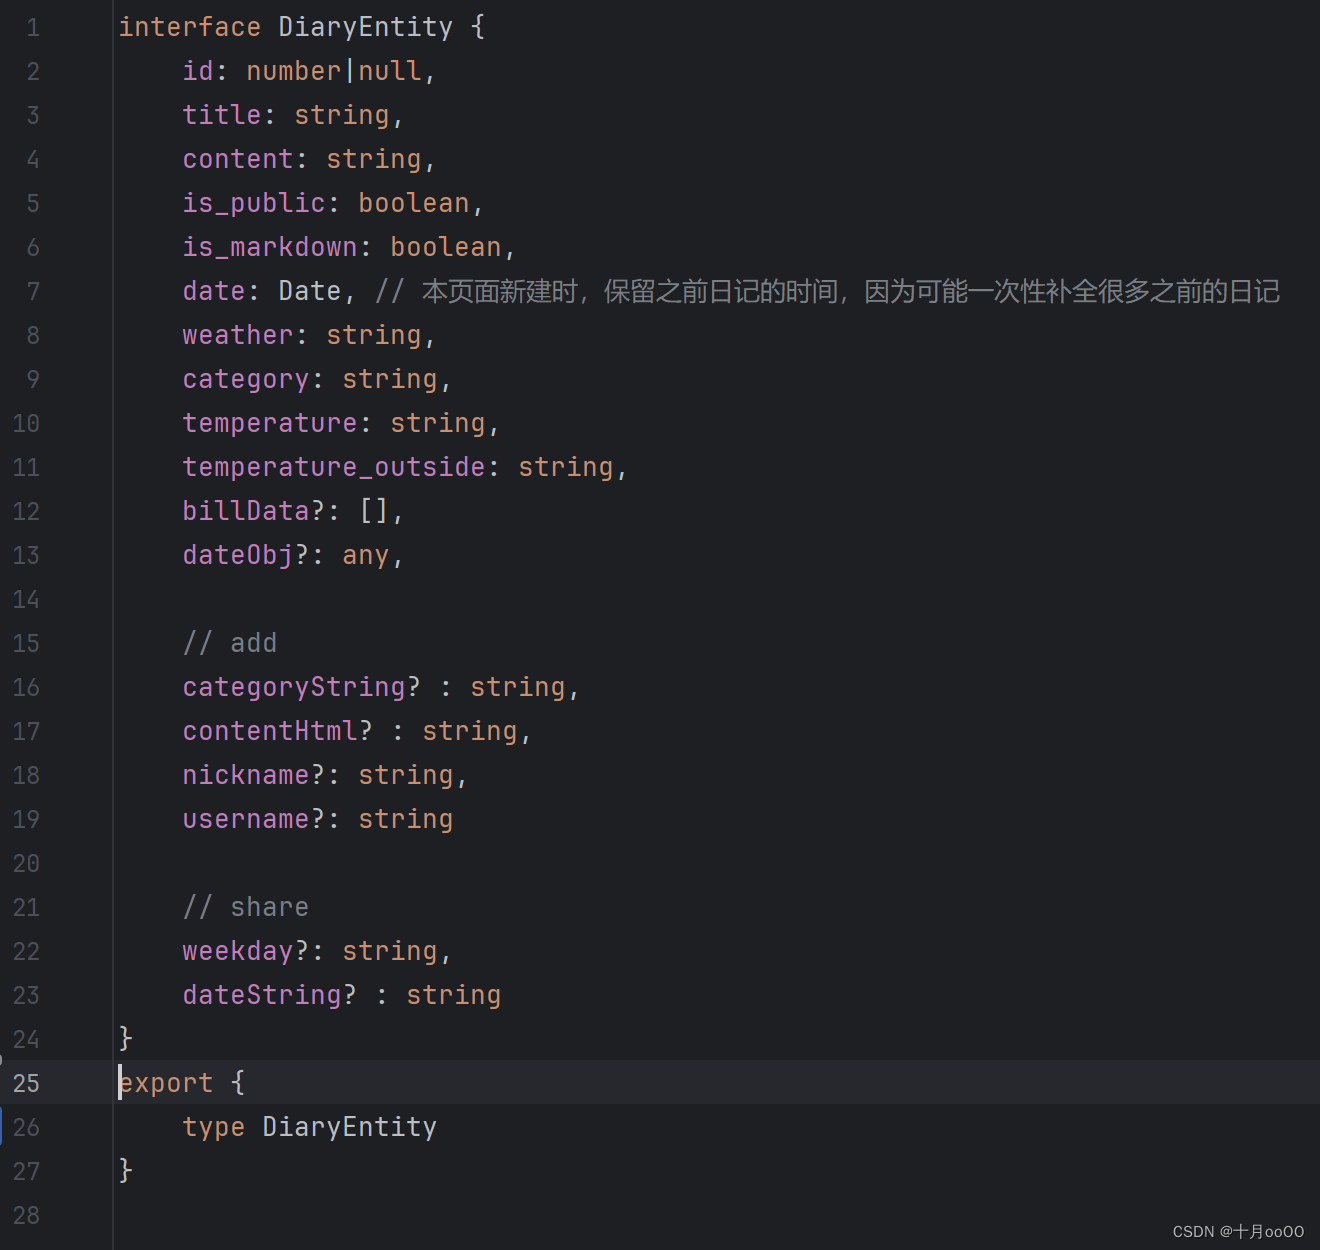Click 'string' type on the weather line

[374, 335]
